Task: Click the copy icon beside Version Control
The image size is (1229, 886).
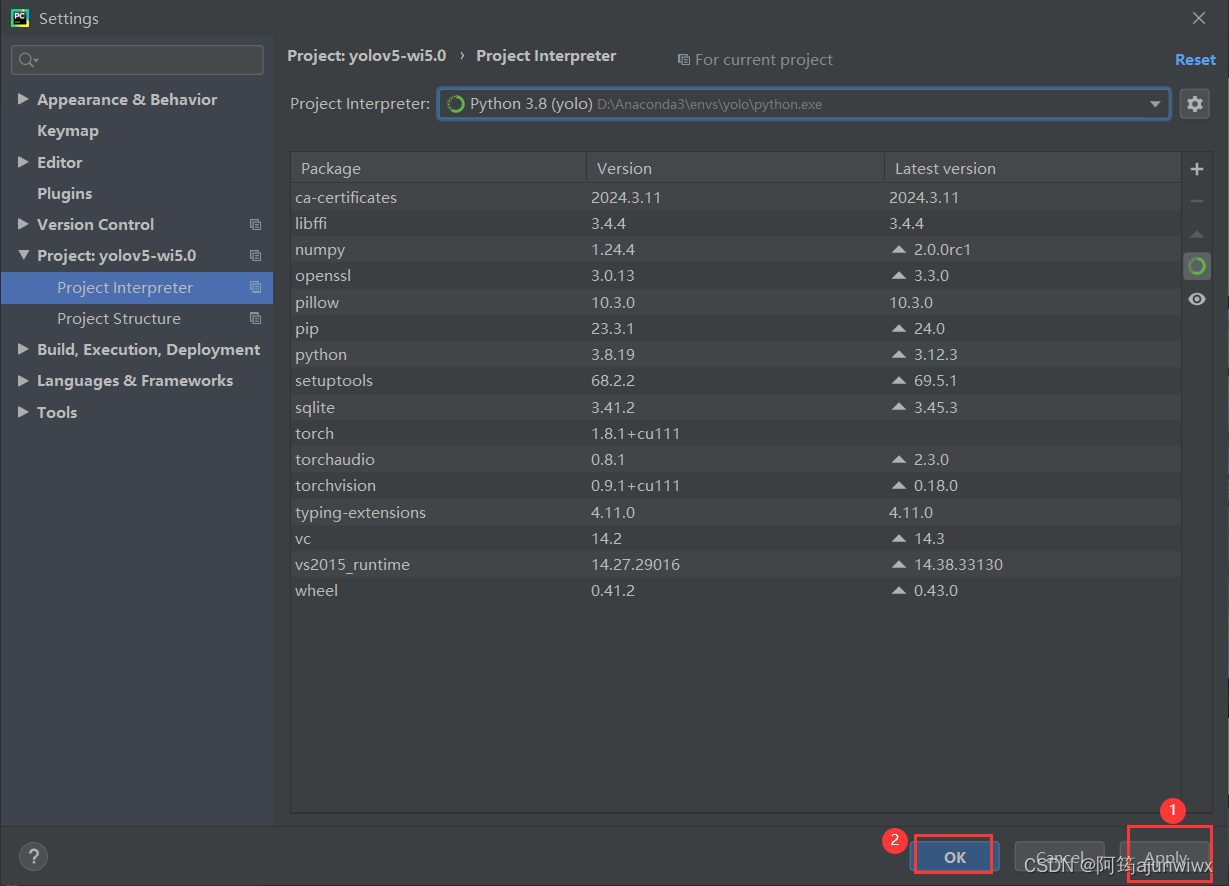Action: pos(255,225)
